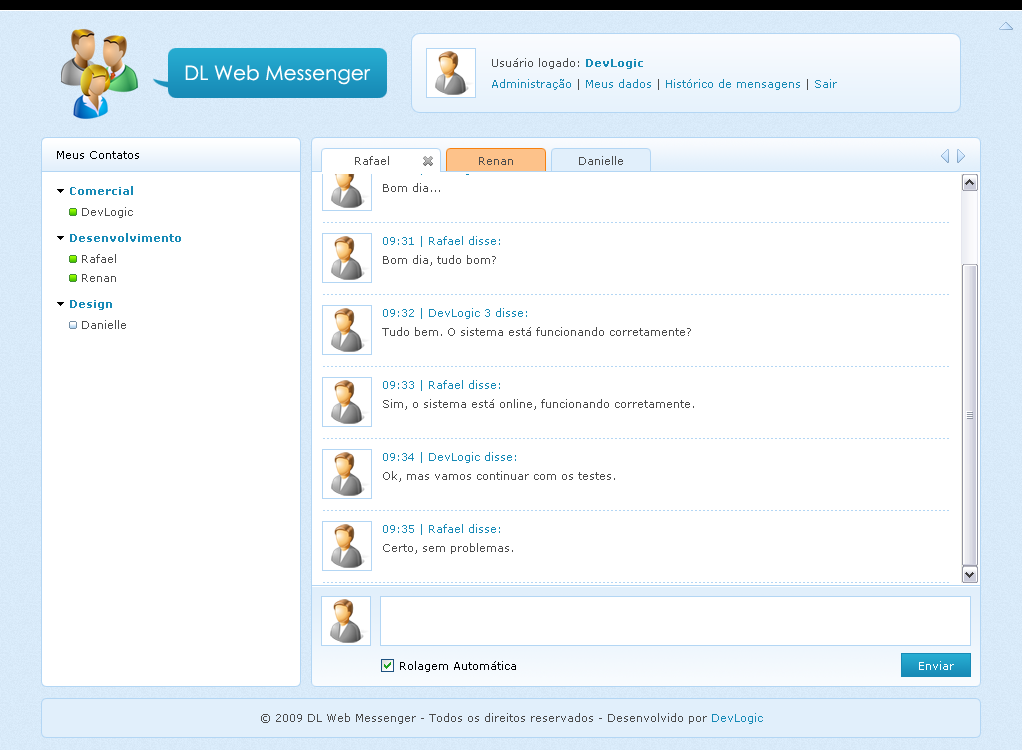The image size is (1022, 750).
Task: Click '09:32 | DevLogic 3 disse:' header
Action: (455, 313)
